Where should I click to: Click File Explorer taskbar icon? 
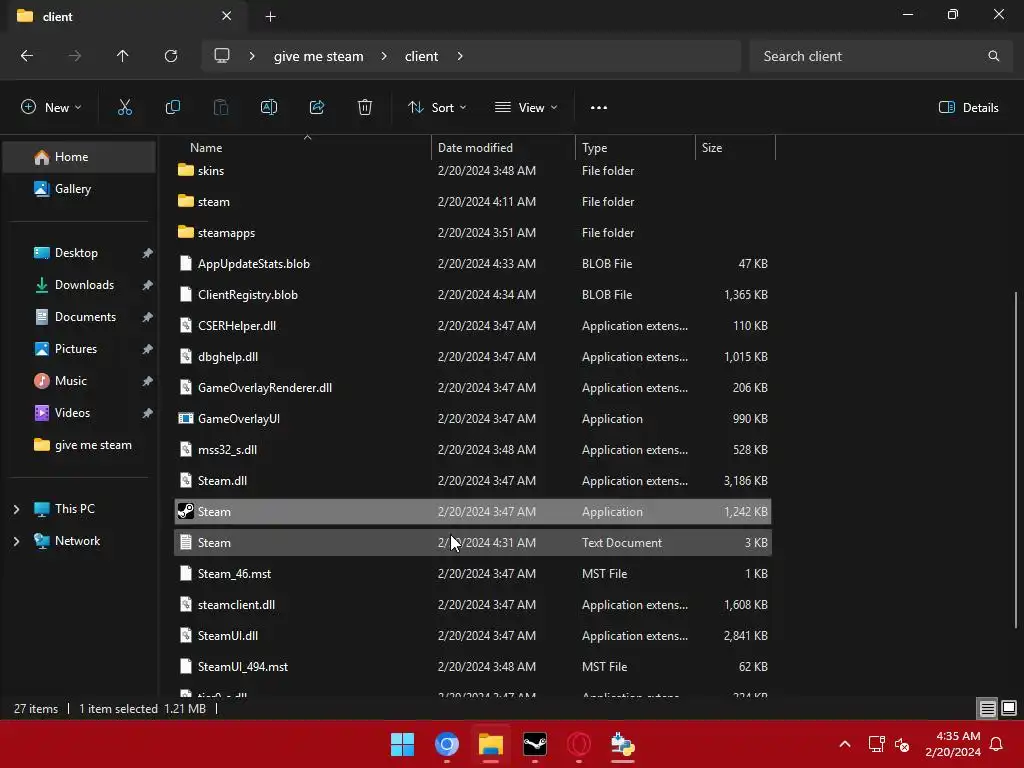point(490,744)
